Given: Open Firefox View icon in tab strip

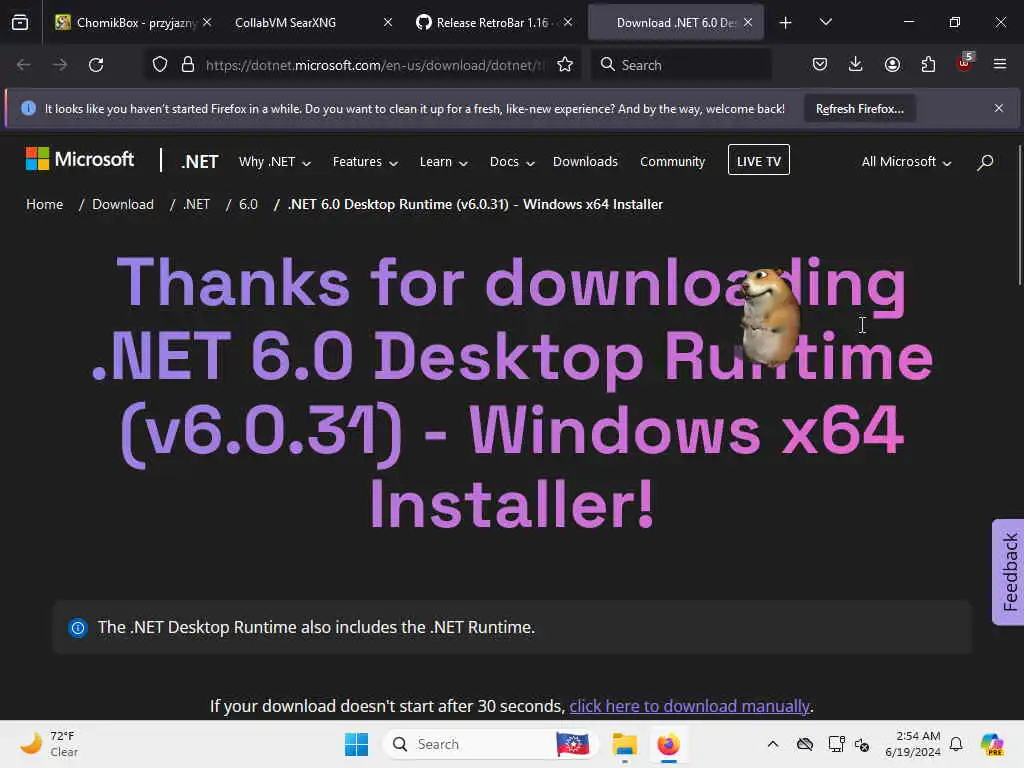Looking at the screenshot, I should coord(20,22).
